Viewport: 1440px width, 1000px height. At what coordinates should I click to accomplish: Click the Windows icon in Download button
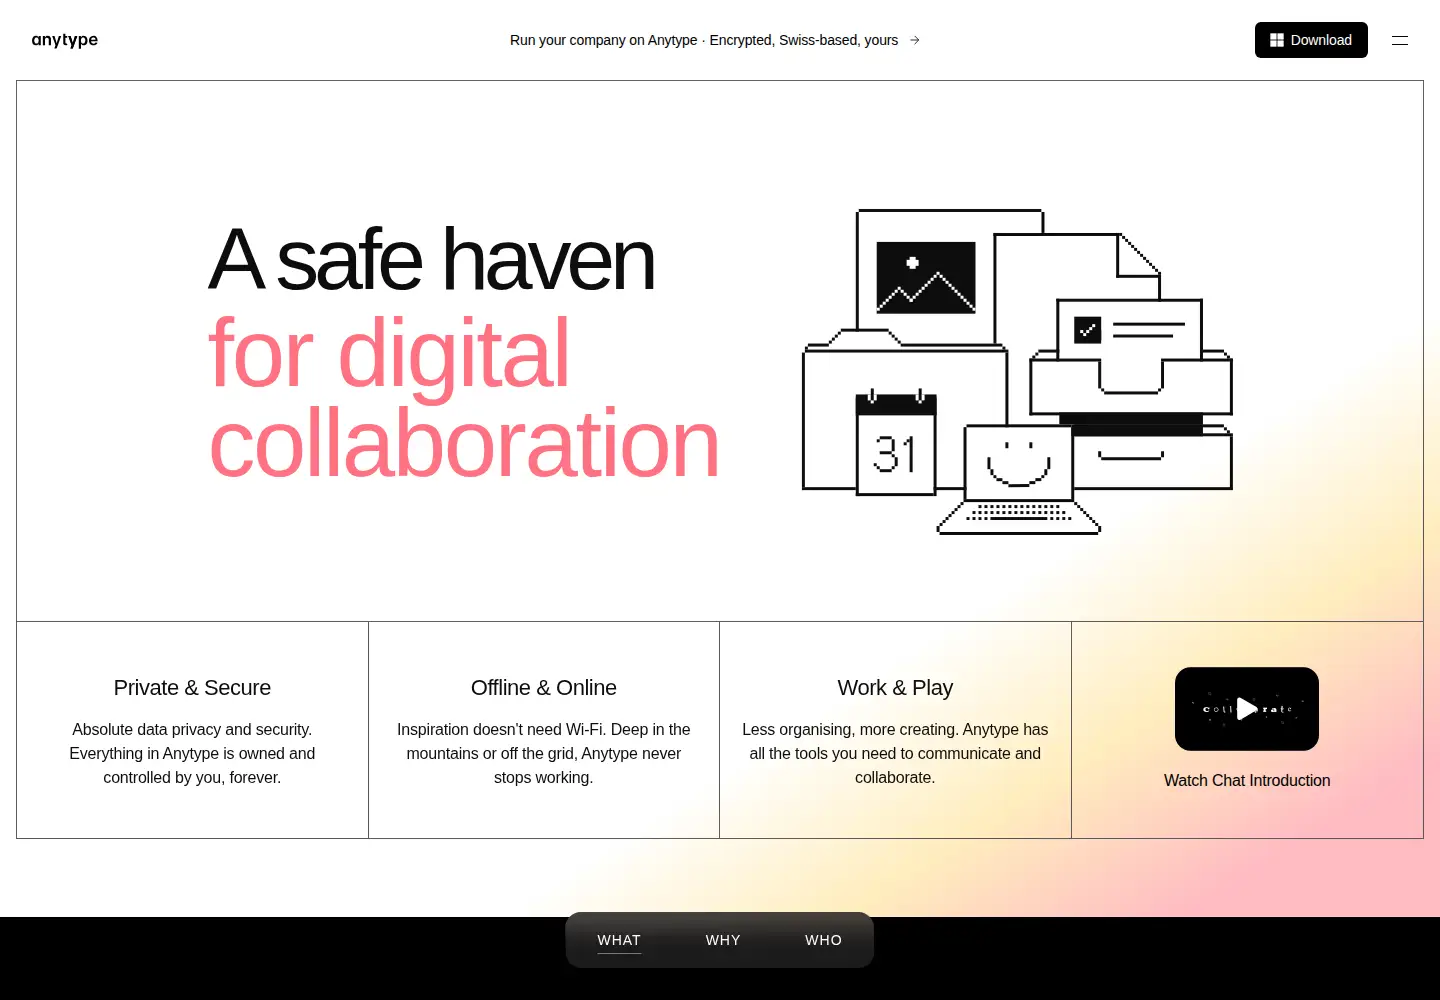[x=1277, y=40]
